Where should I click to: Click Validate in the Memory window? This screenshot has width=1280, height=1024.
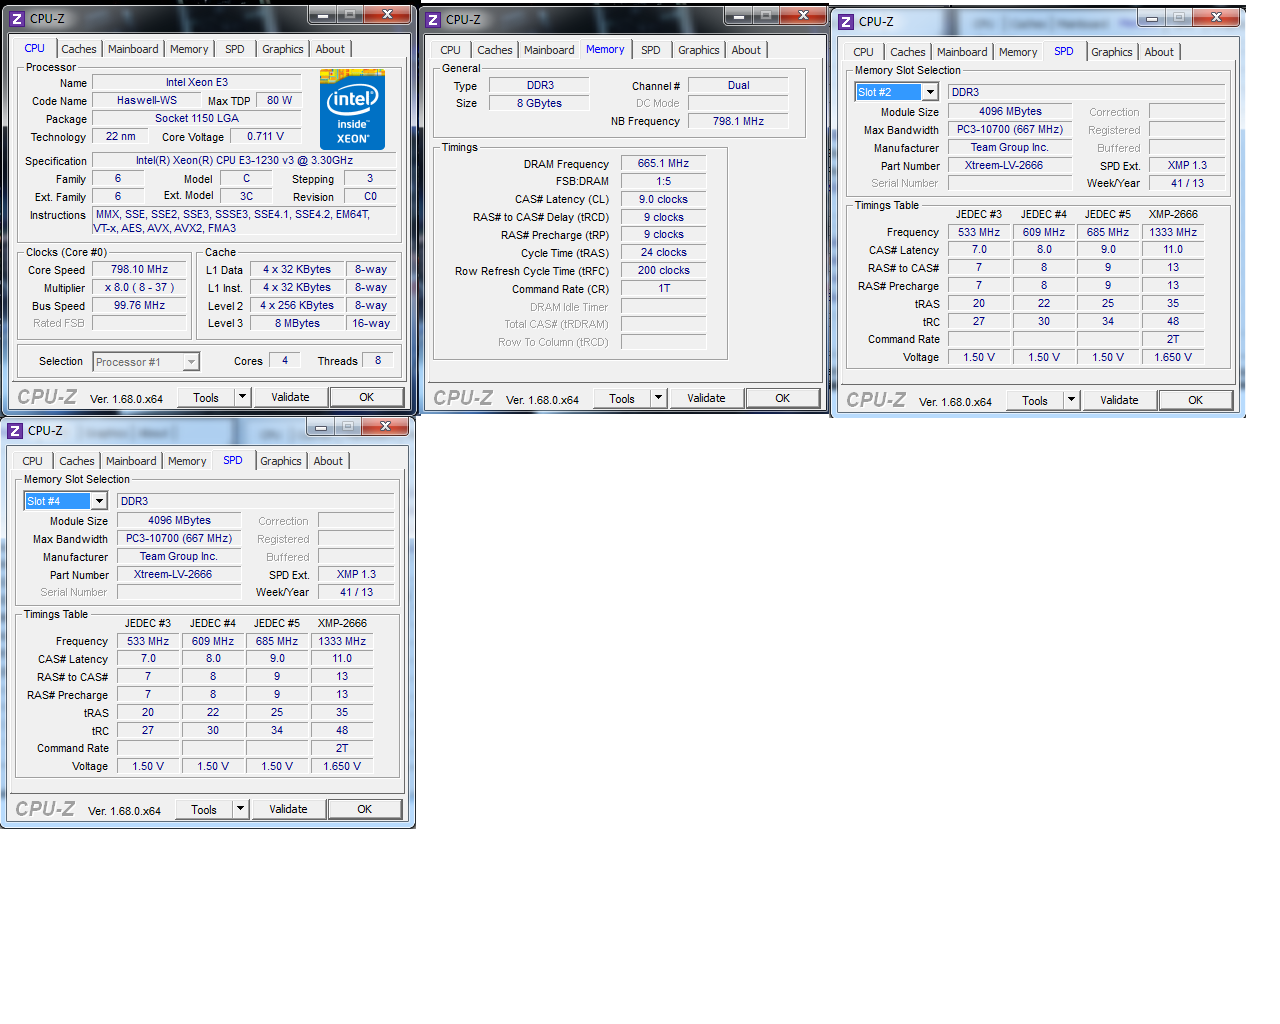(706, 398)
